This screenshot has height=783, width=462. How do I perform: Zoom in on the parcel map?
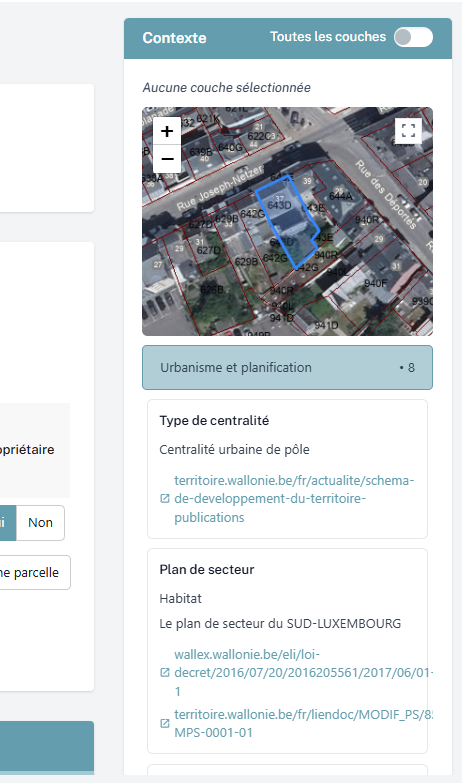tap(167, 131)
